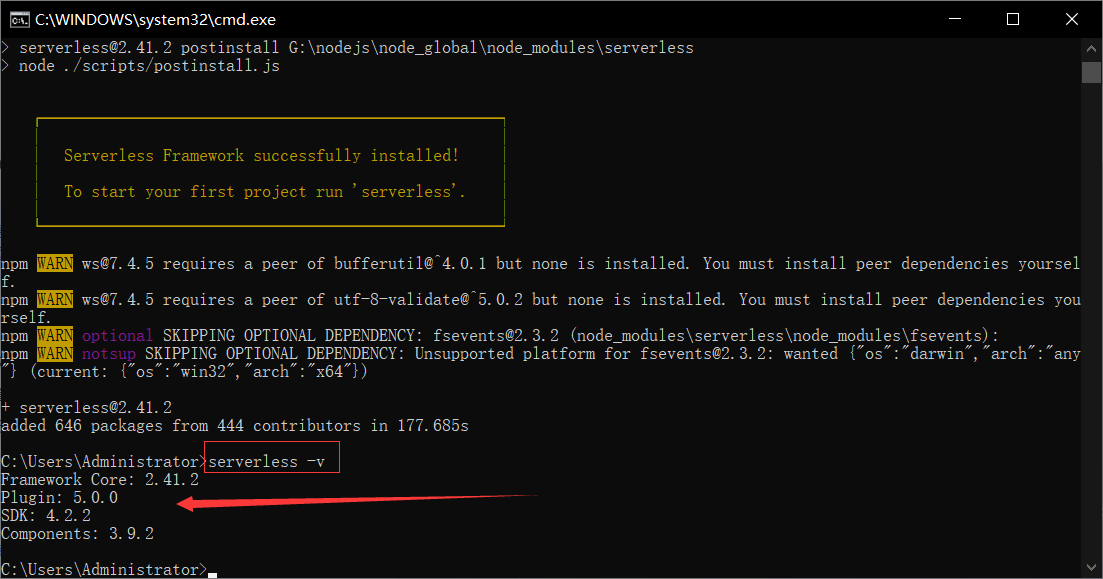
Task: Click the scroll up arrow on scrollbar
Action: coord(1091,47)
